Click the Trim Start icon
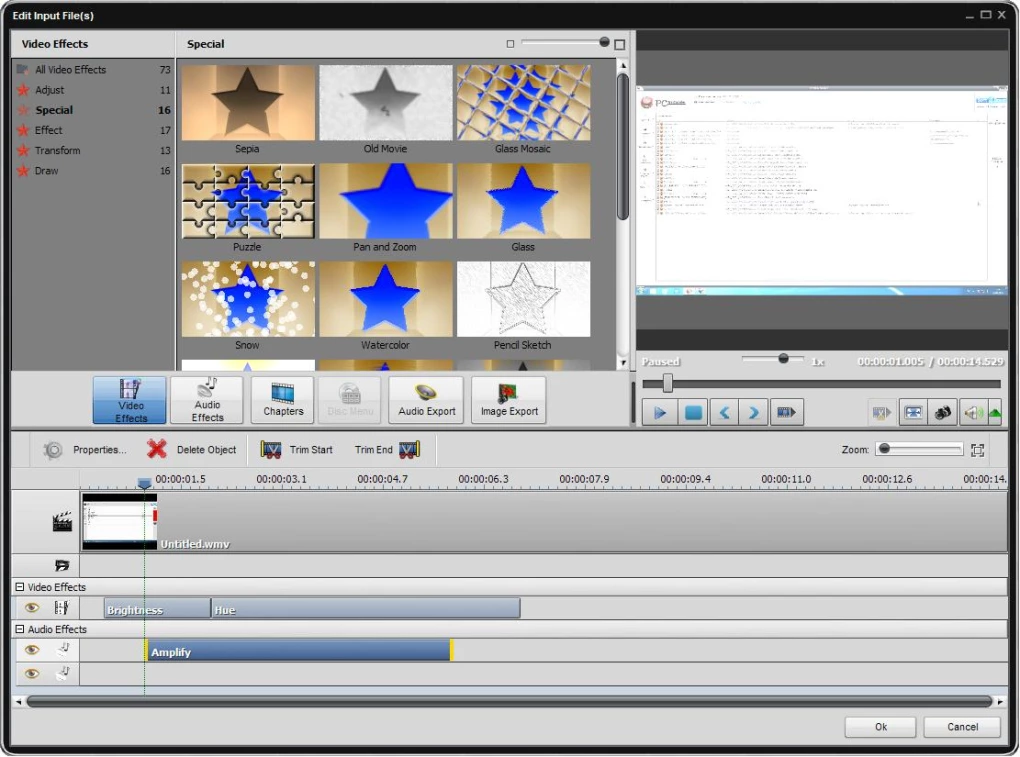1020x757 pixels. 271,449
